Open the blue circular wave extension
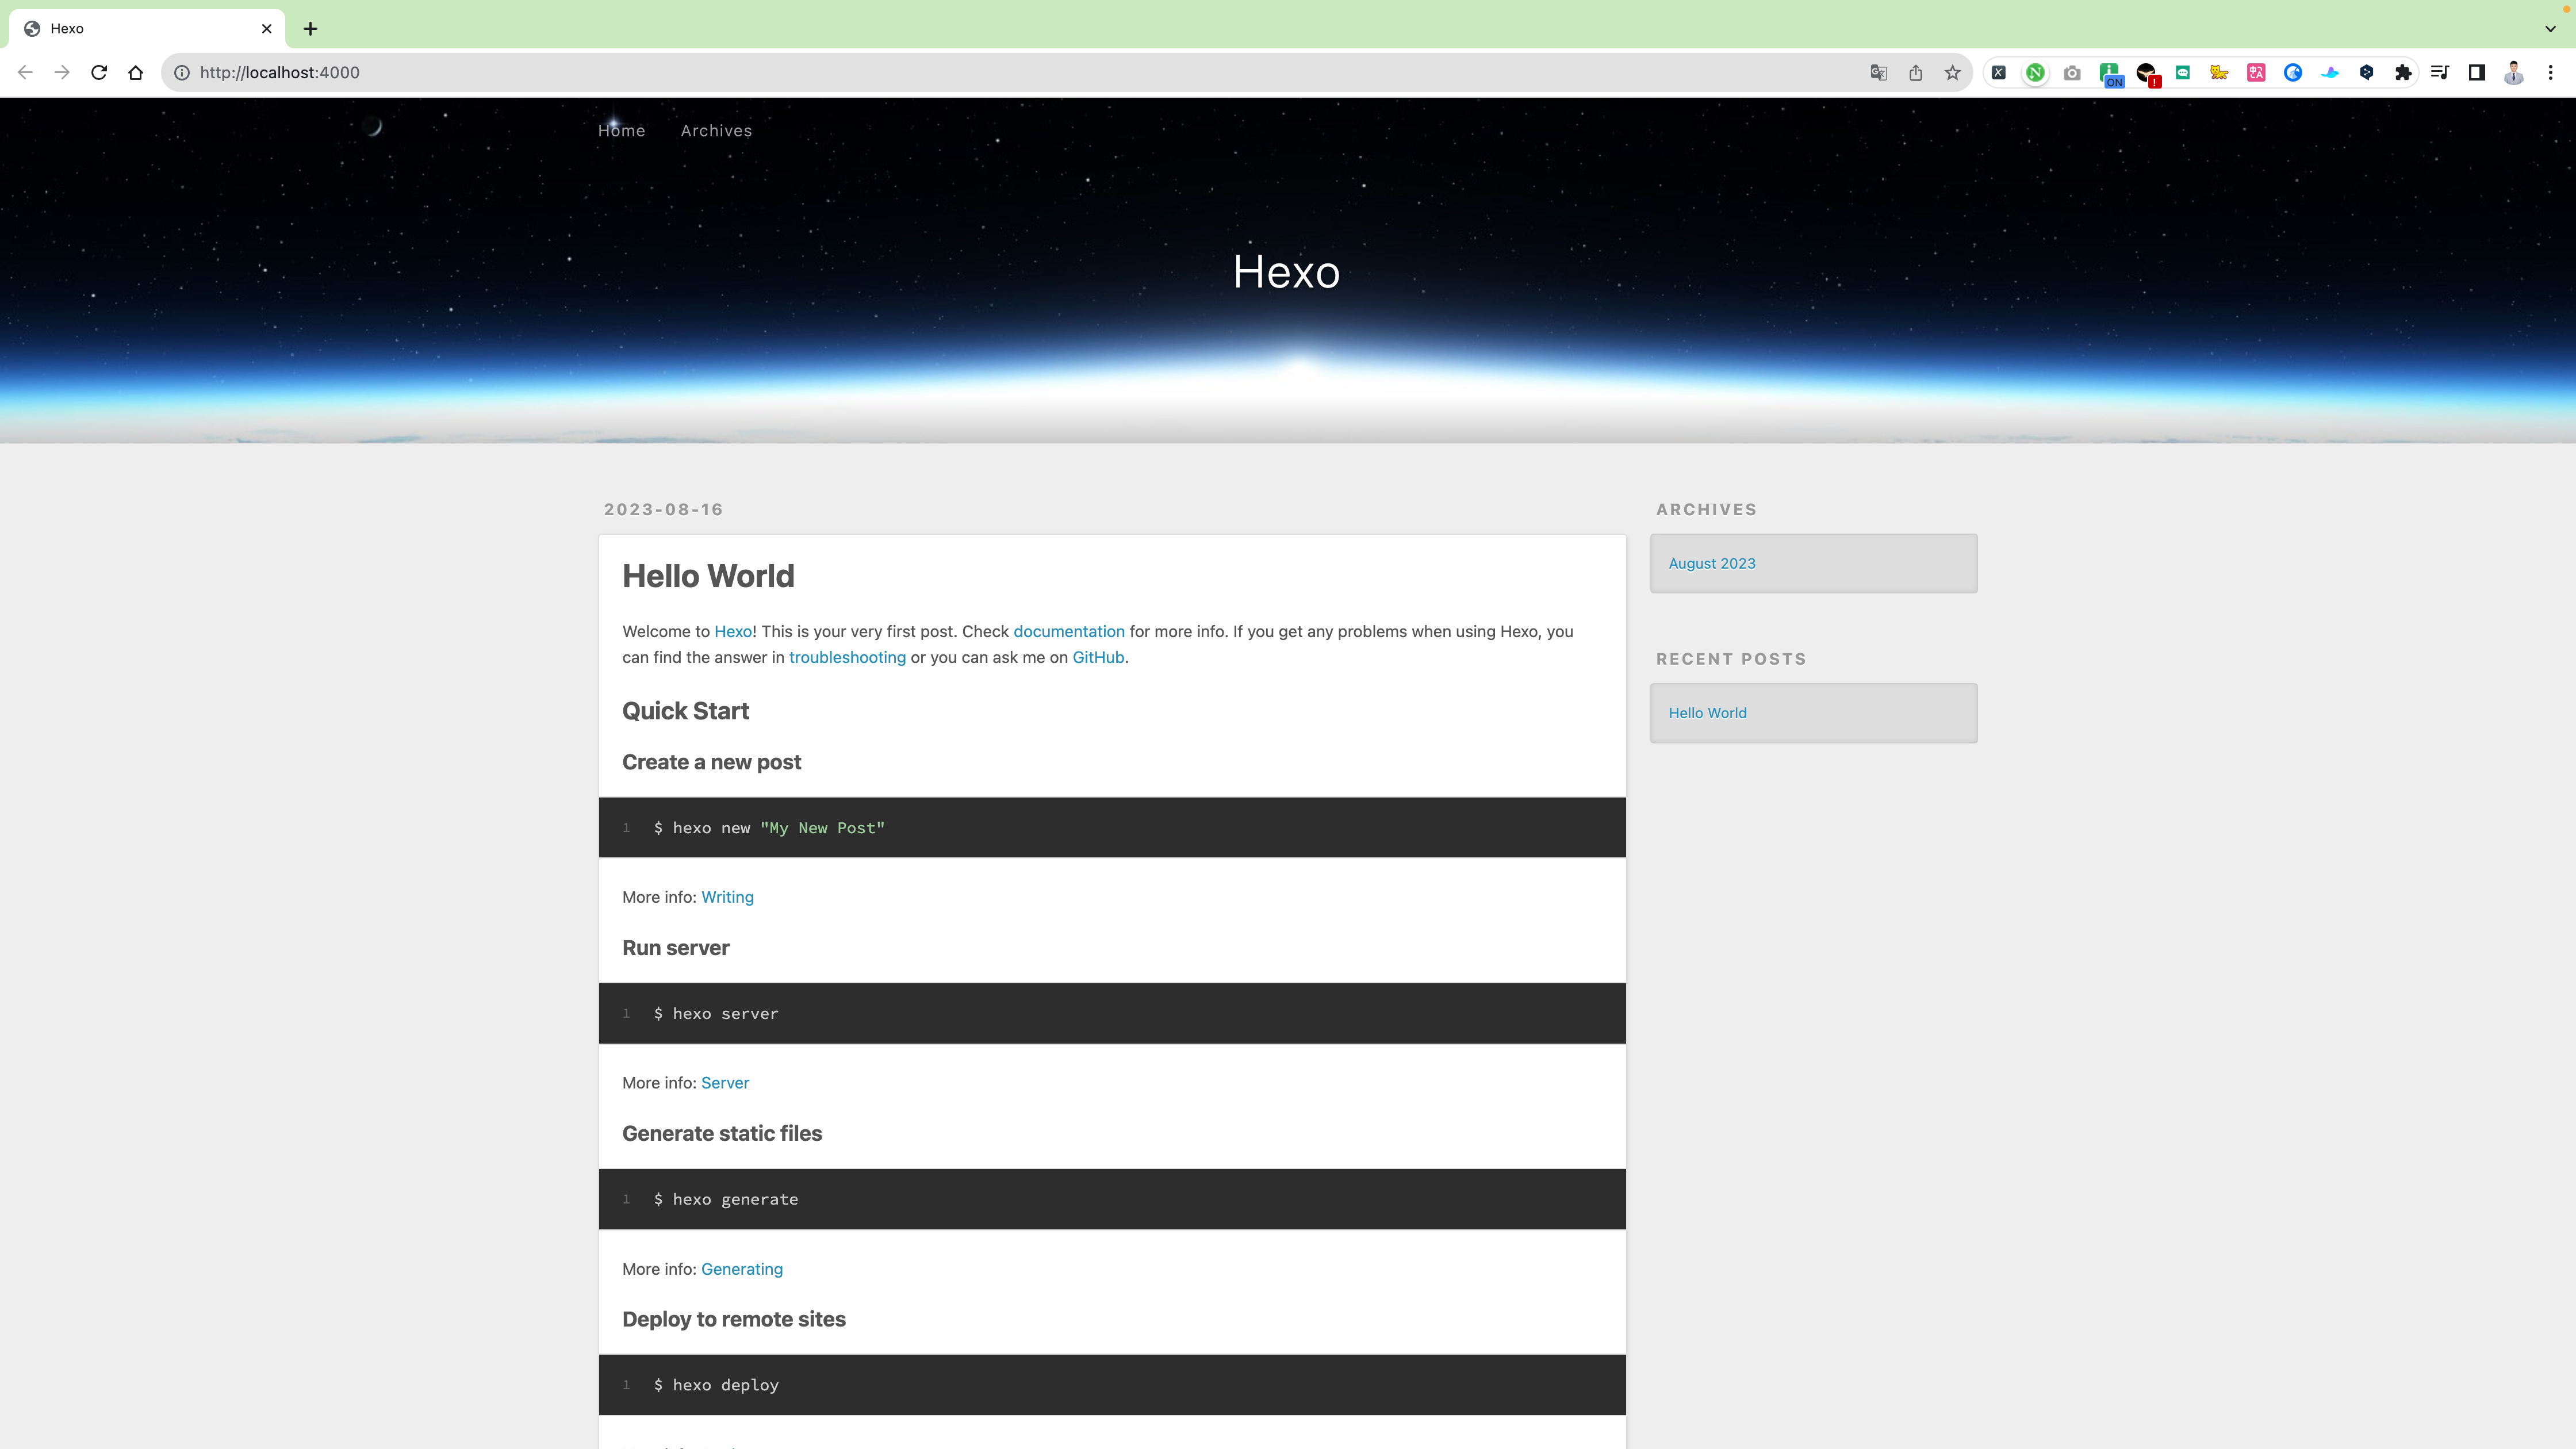The height and width of the screenshot is (1449, 2576). tap(2293, 72)
